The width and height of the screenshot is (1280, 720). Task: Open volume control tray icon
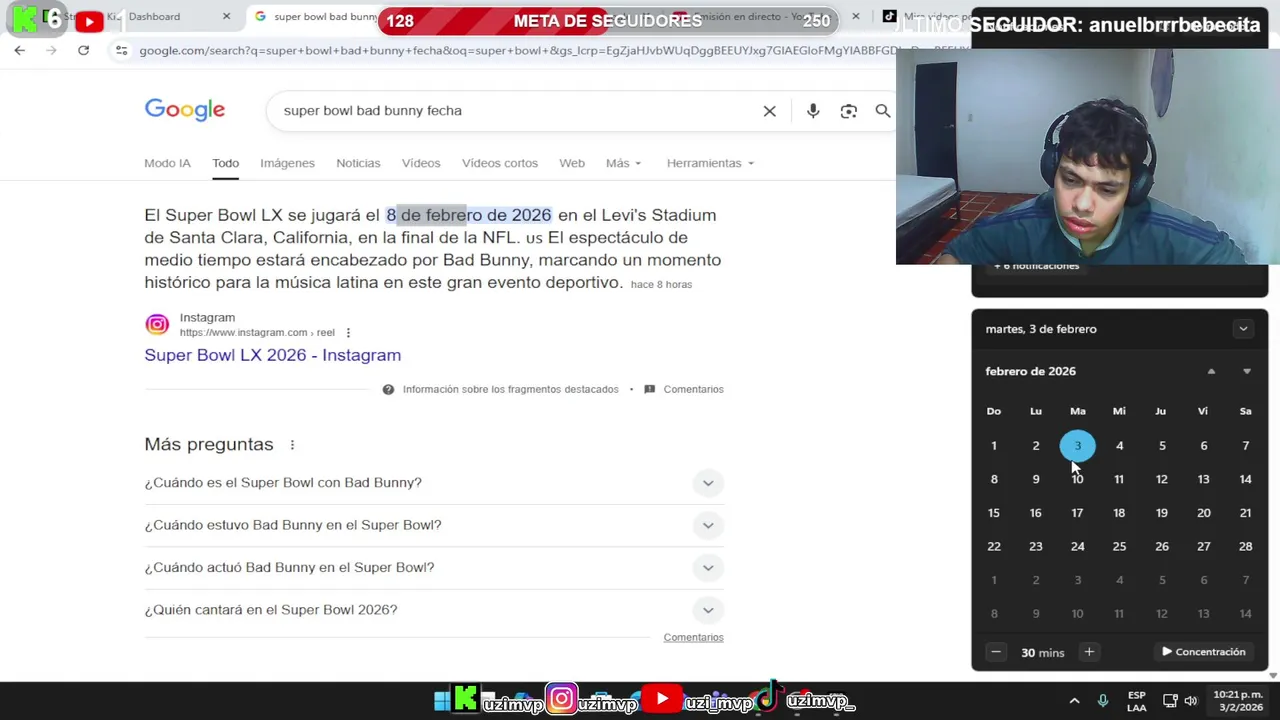(1190, 701)
